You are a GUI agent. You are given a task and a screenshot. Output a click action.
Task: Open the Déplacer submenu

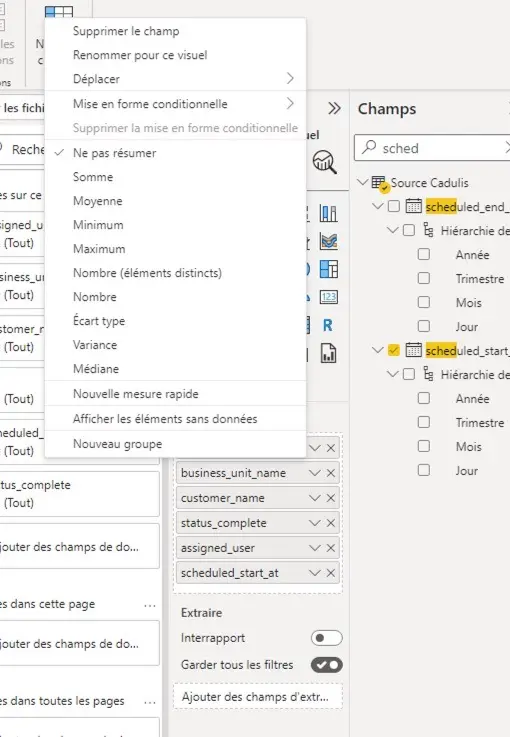[x=175, y=79]
